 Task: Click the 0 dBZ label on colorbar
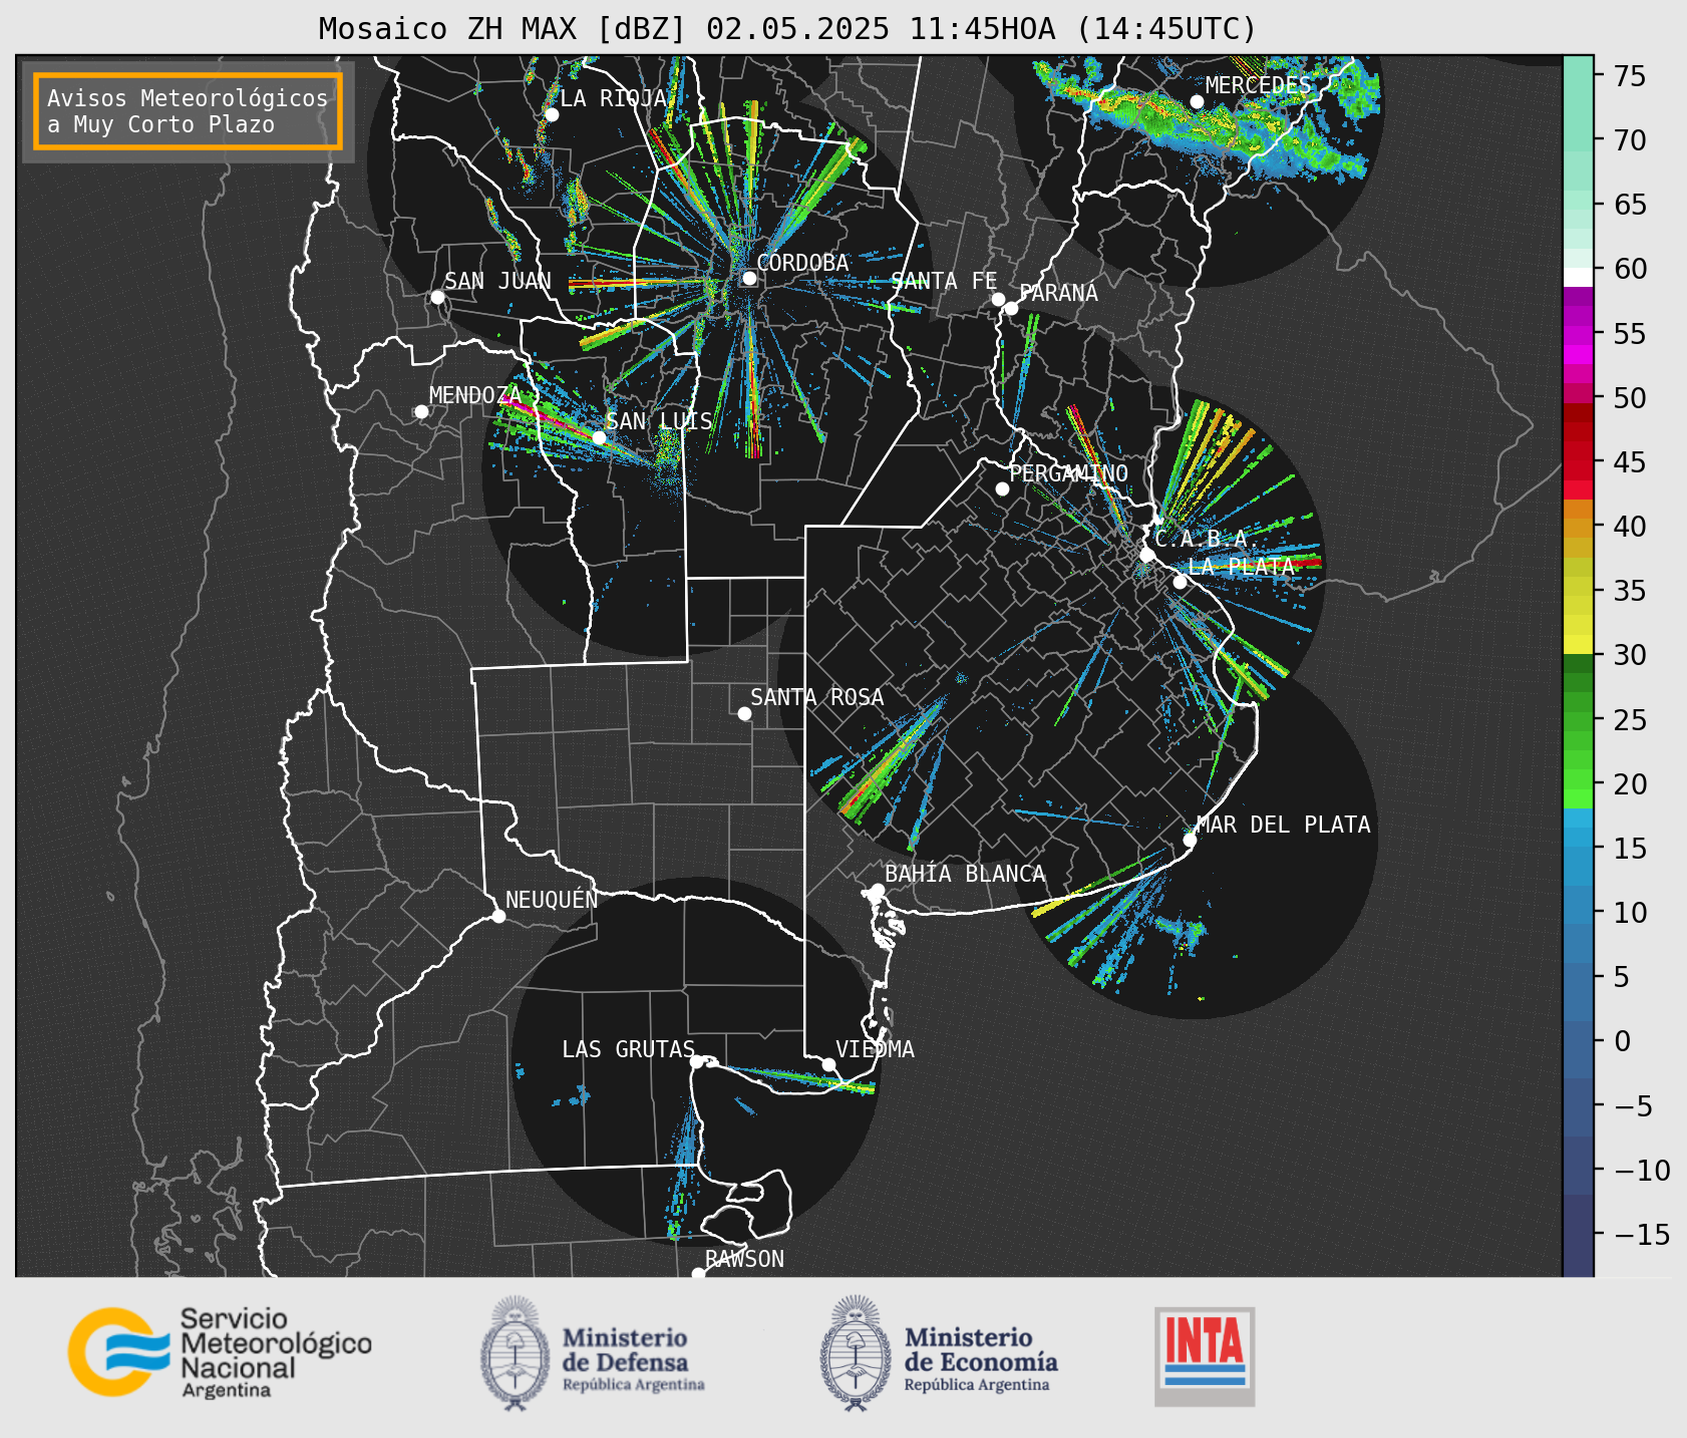coord(1621,1042)
